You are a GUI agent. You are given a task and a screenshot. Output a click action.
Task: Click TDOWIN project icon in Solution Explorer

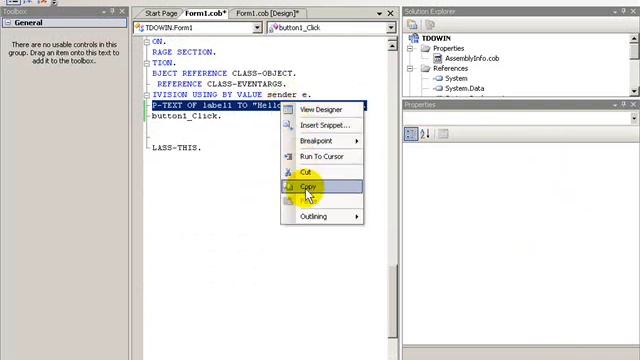pos(414,38)
